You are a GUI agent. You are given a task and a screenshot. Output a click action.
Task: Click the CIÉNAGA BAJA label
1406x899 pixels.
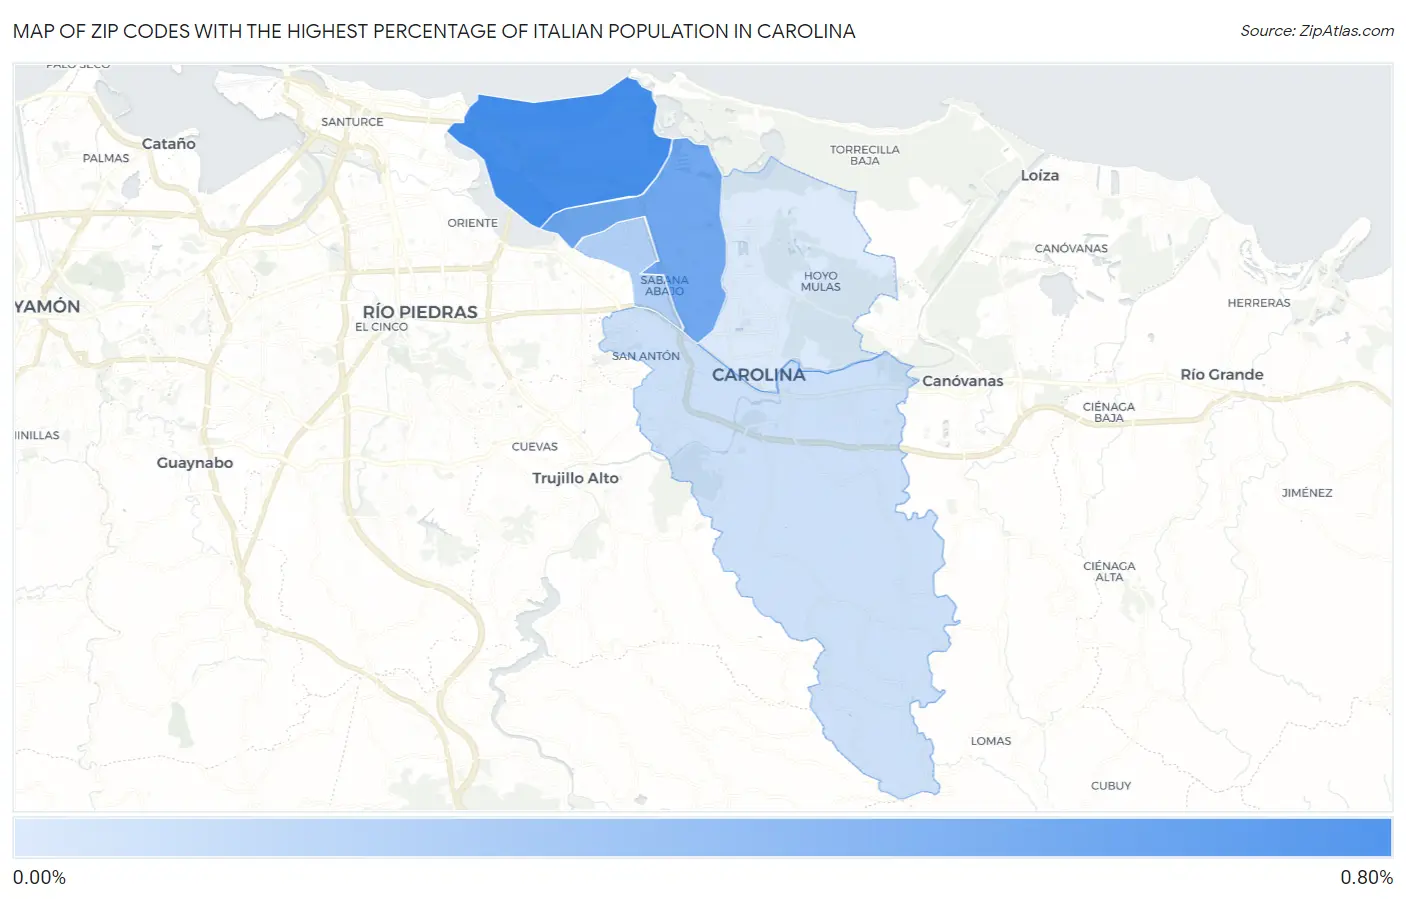click(x=1109, y=412)
